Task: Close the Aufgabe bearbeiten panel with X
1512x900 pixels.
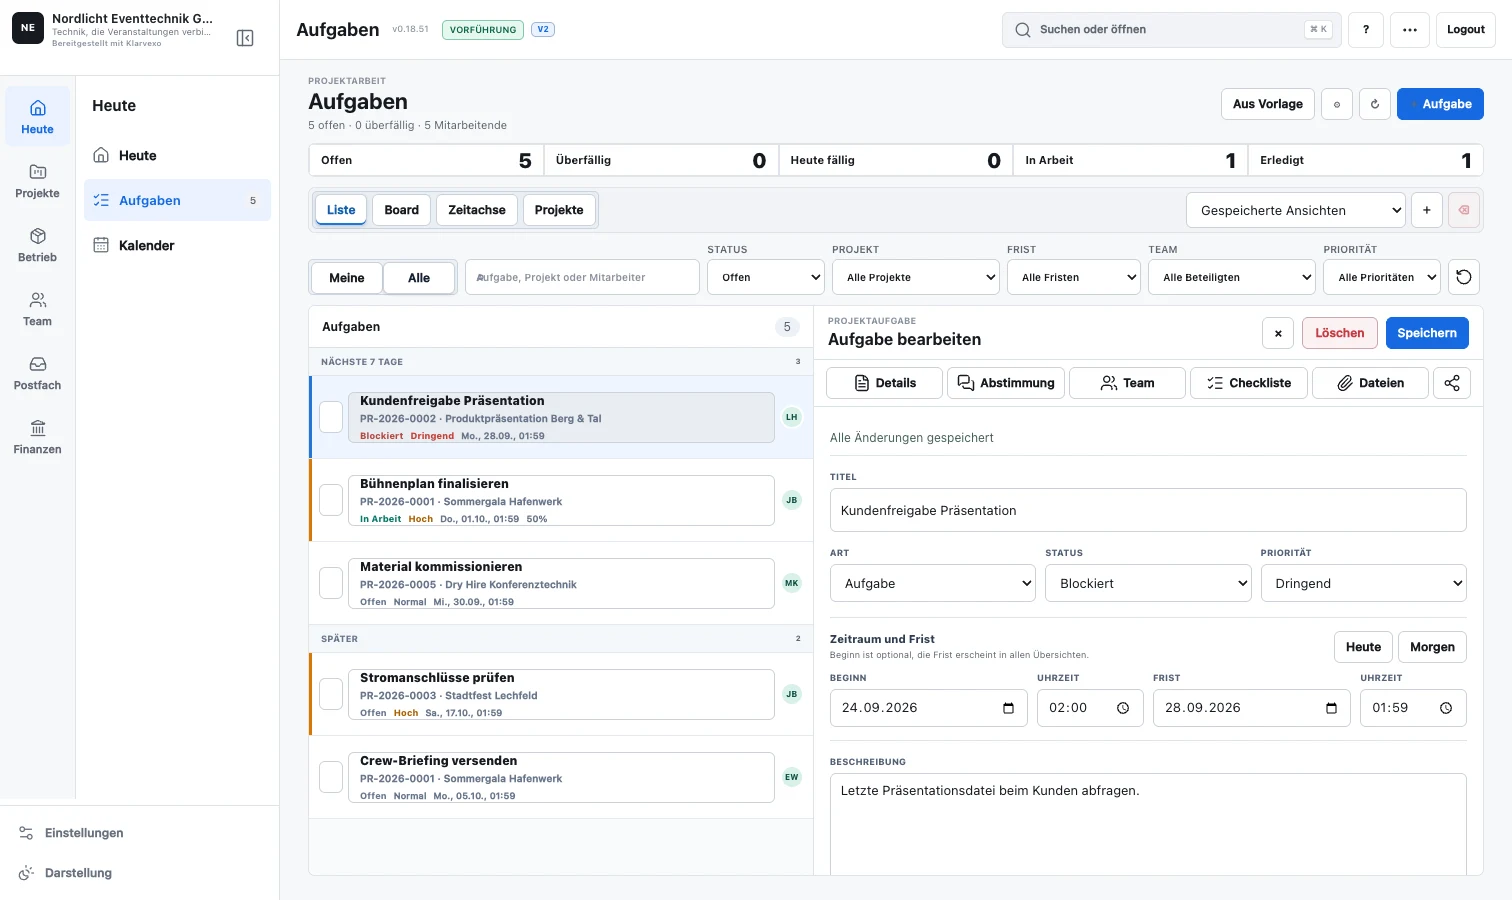Action: point(1278,333)
